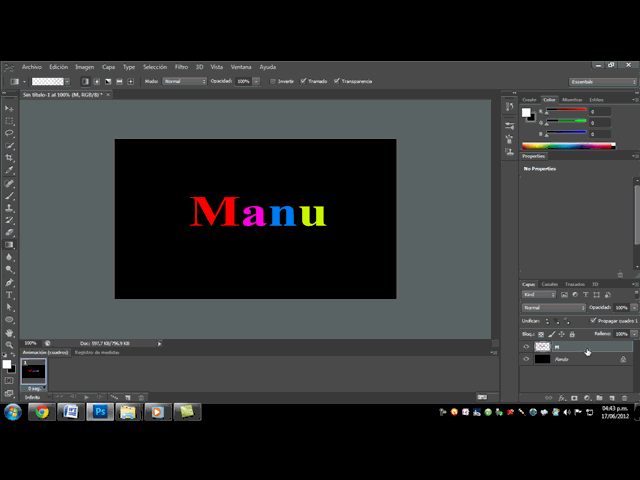This screenshot has width=640, height=480.
Task: Open the gradient picker dropdown arrow
Action: pos(67,82)
